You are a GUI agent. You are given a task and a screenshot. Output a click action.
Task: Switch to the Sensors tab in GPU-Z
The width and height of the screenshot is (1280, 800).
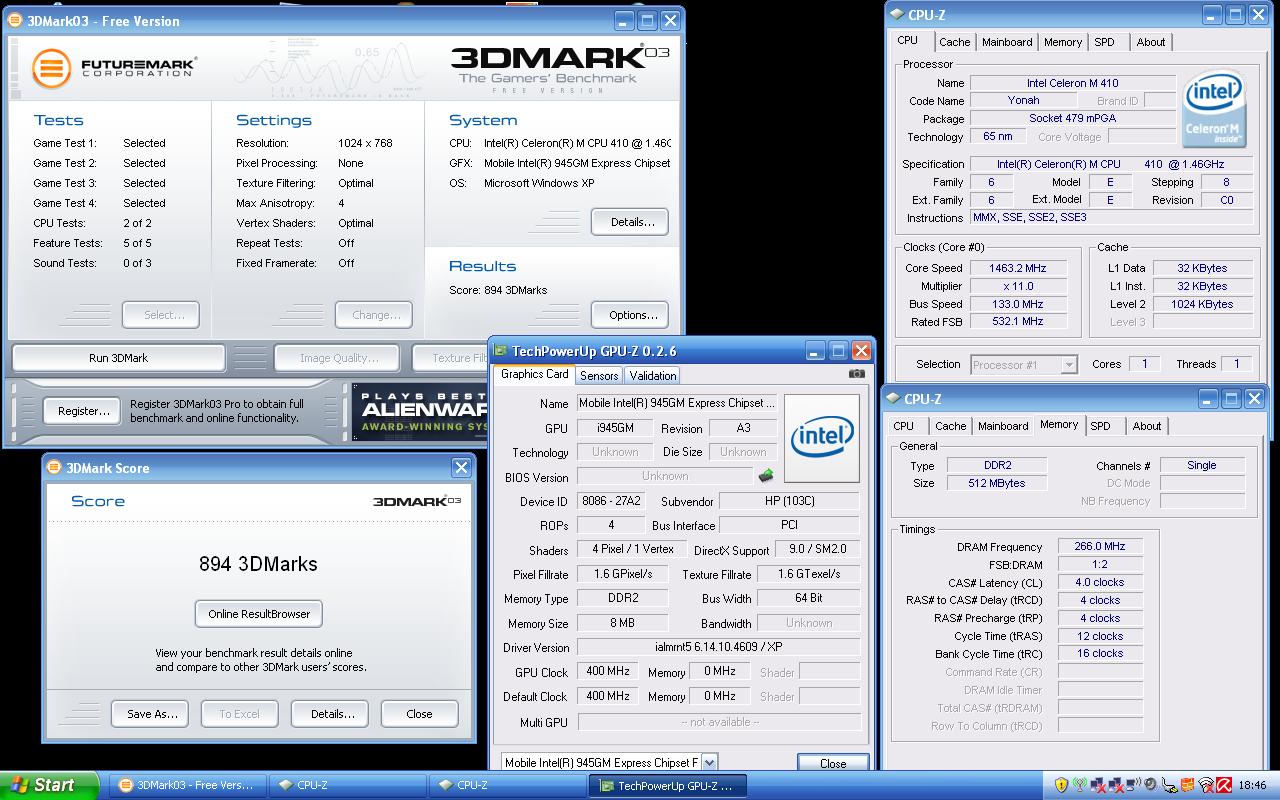tap(599, 375)
